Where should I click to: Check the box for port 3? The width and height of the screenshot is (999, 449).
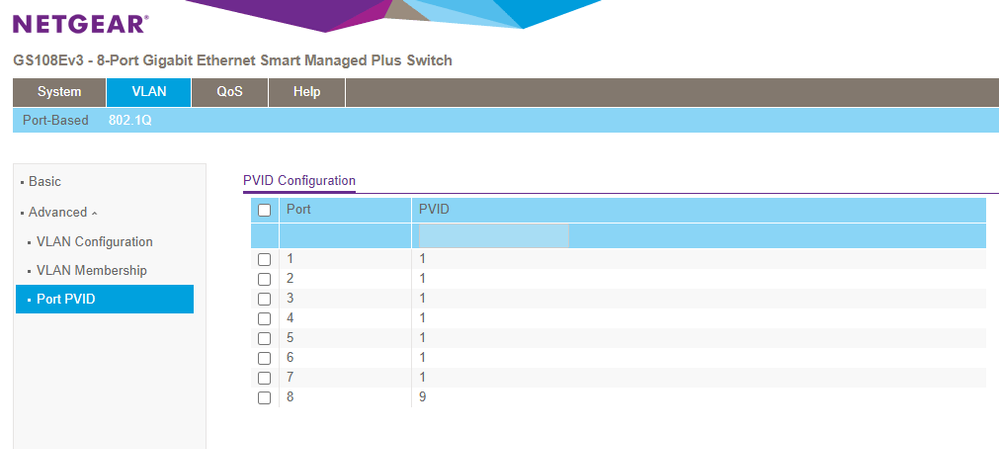pyautogui.click(x=264, y=299)
